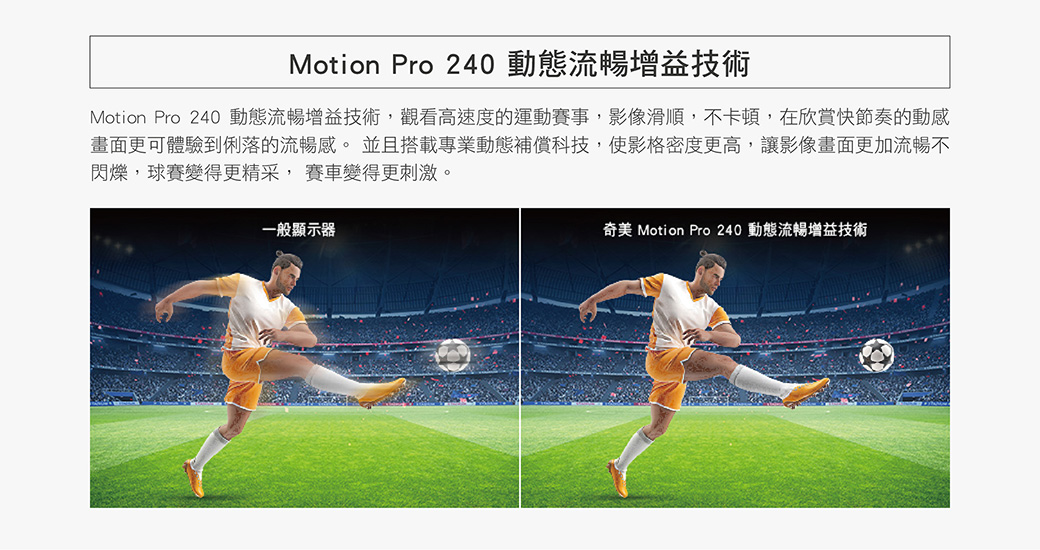Select the left comparison image of blurred player
The width and height of the screenshot is (1040, 550).
[x=304, y=358]
